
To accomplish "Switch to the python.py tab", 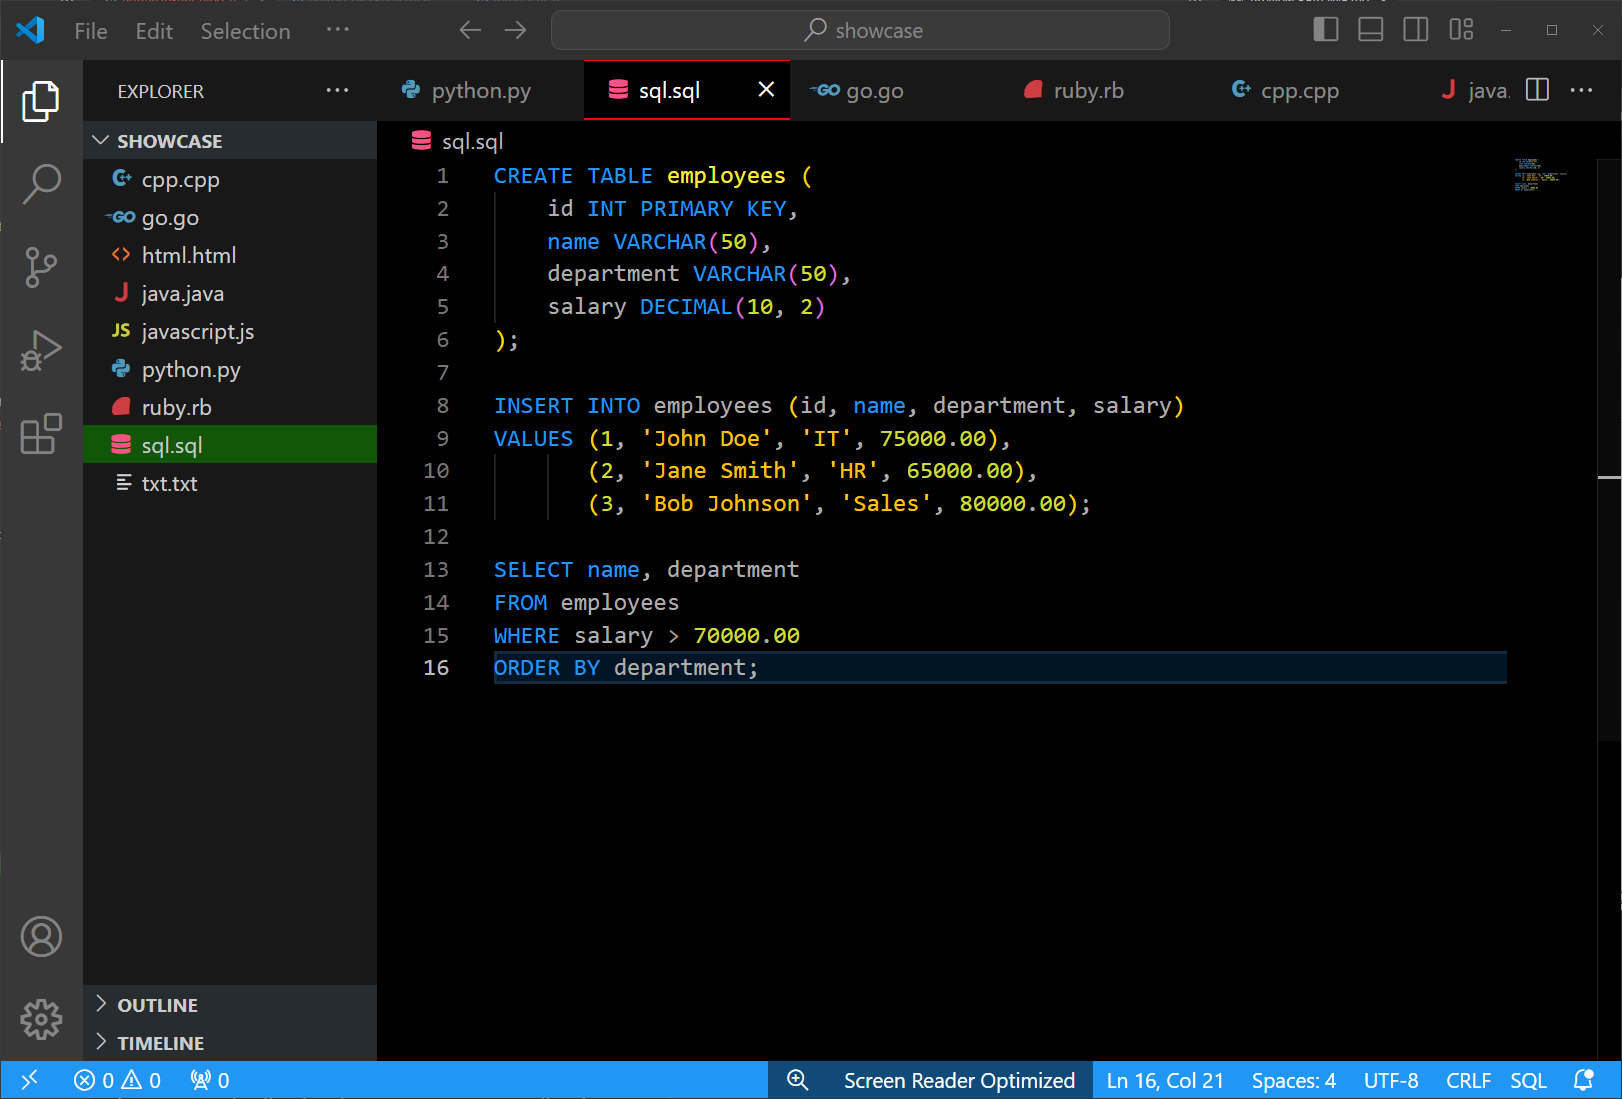I will point(481,90).
